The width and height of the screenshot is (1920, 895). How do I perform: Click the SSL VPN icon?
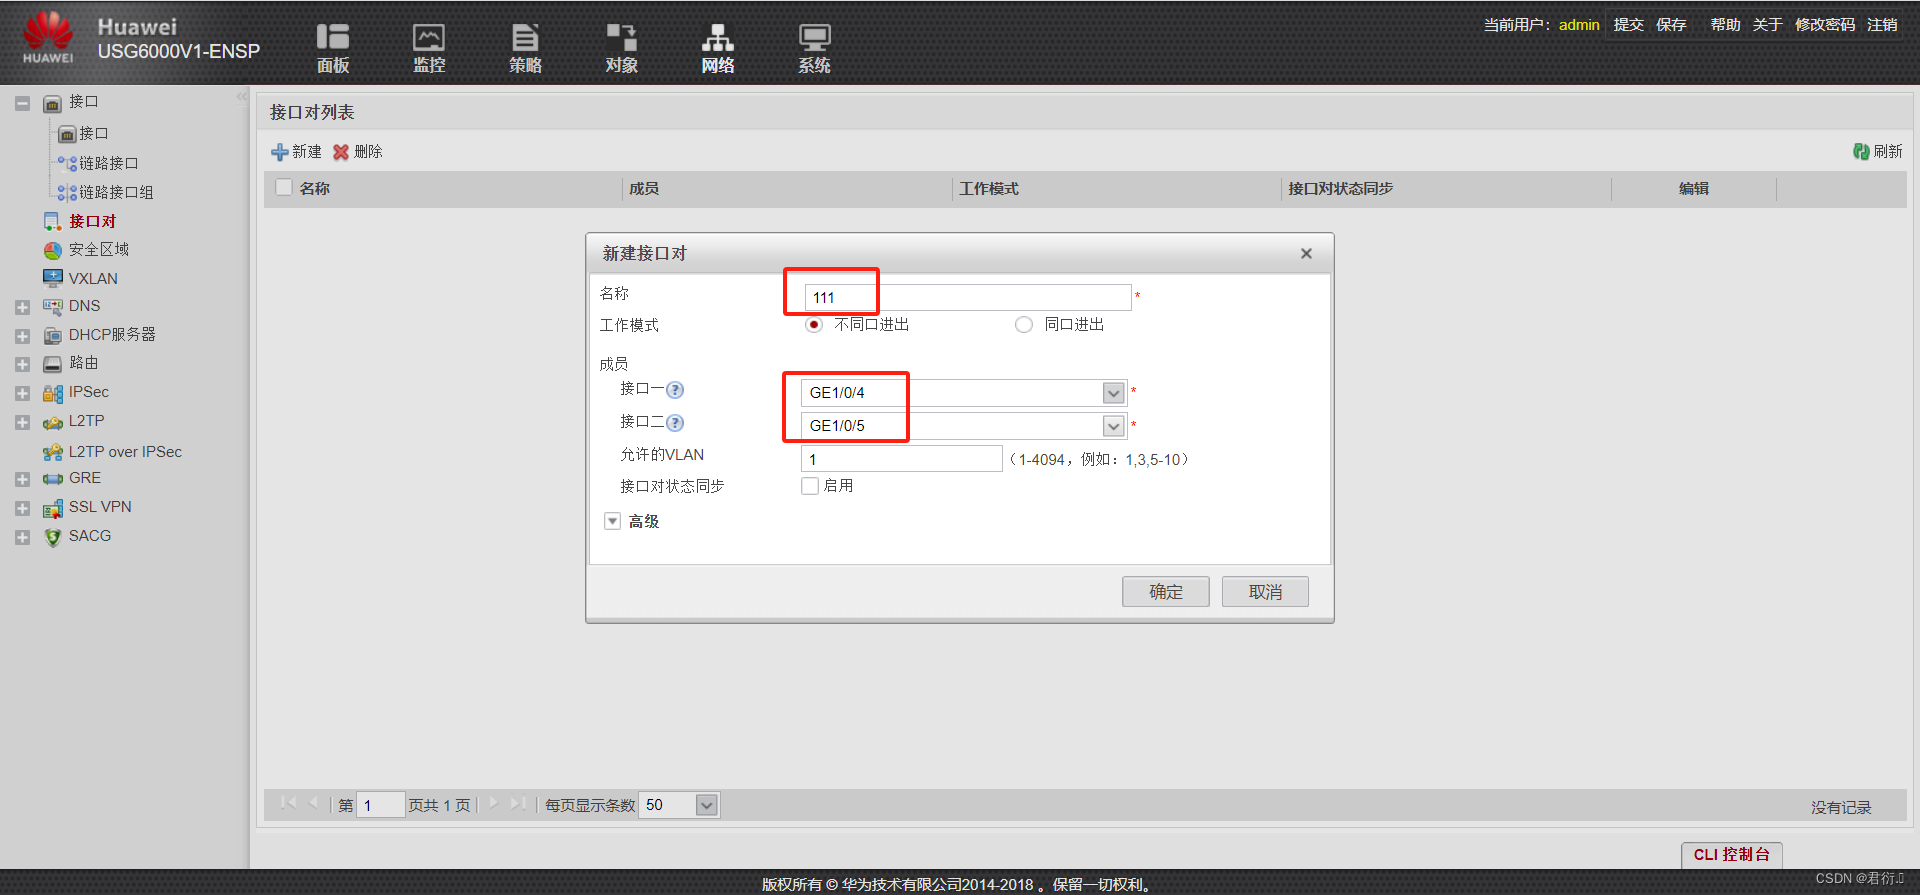tap(53, 508)
